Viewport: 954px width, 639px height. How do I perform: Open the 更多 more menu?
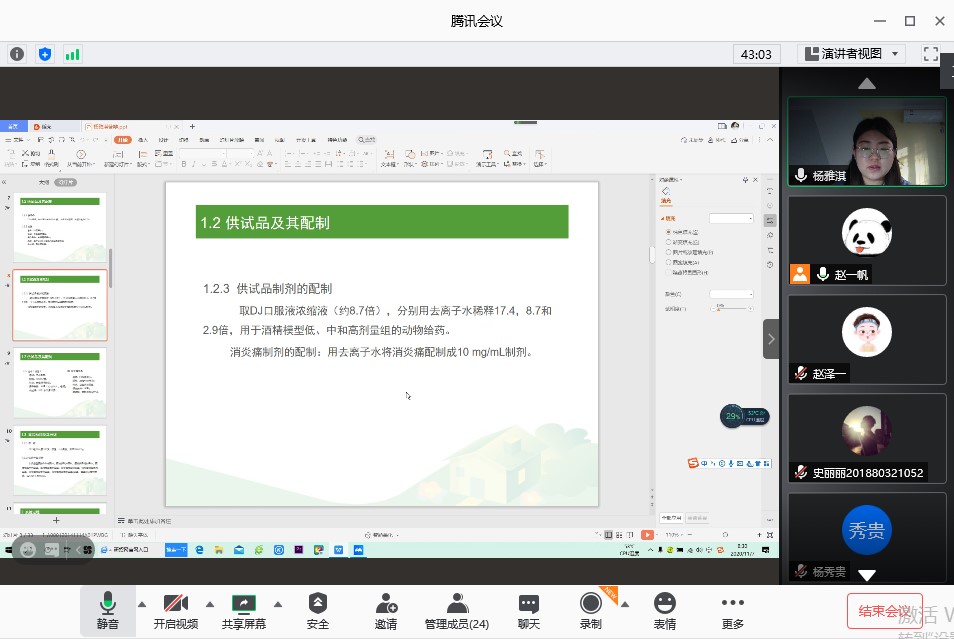pyautogui.click(x=732, y=611)
